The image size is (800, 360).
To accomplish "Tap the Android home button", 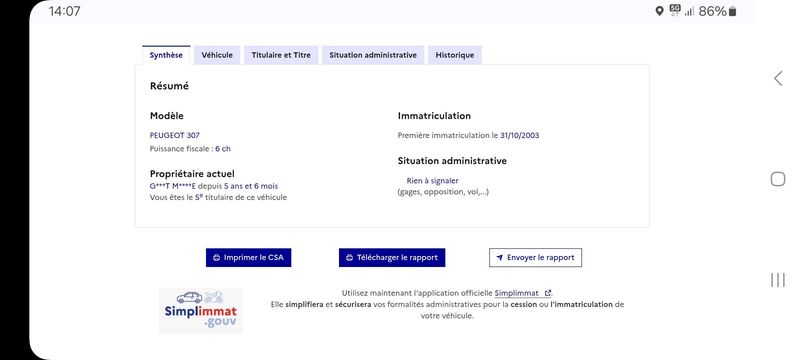I will [x=778, y=179].
